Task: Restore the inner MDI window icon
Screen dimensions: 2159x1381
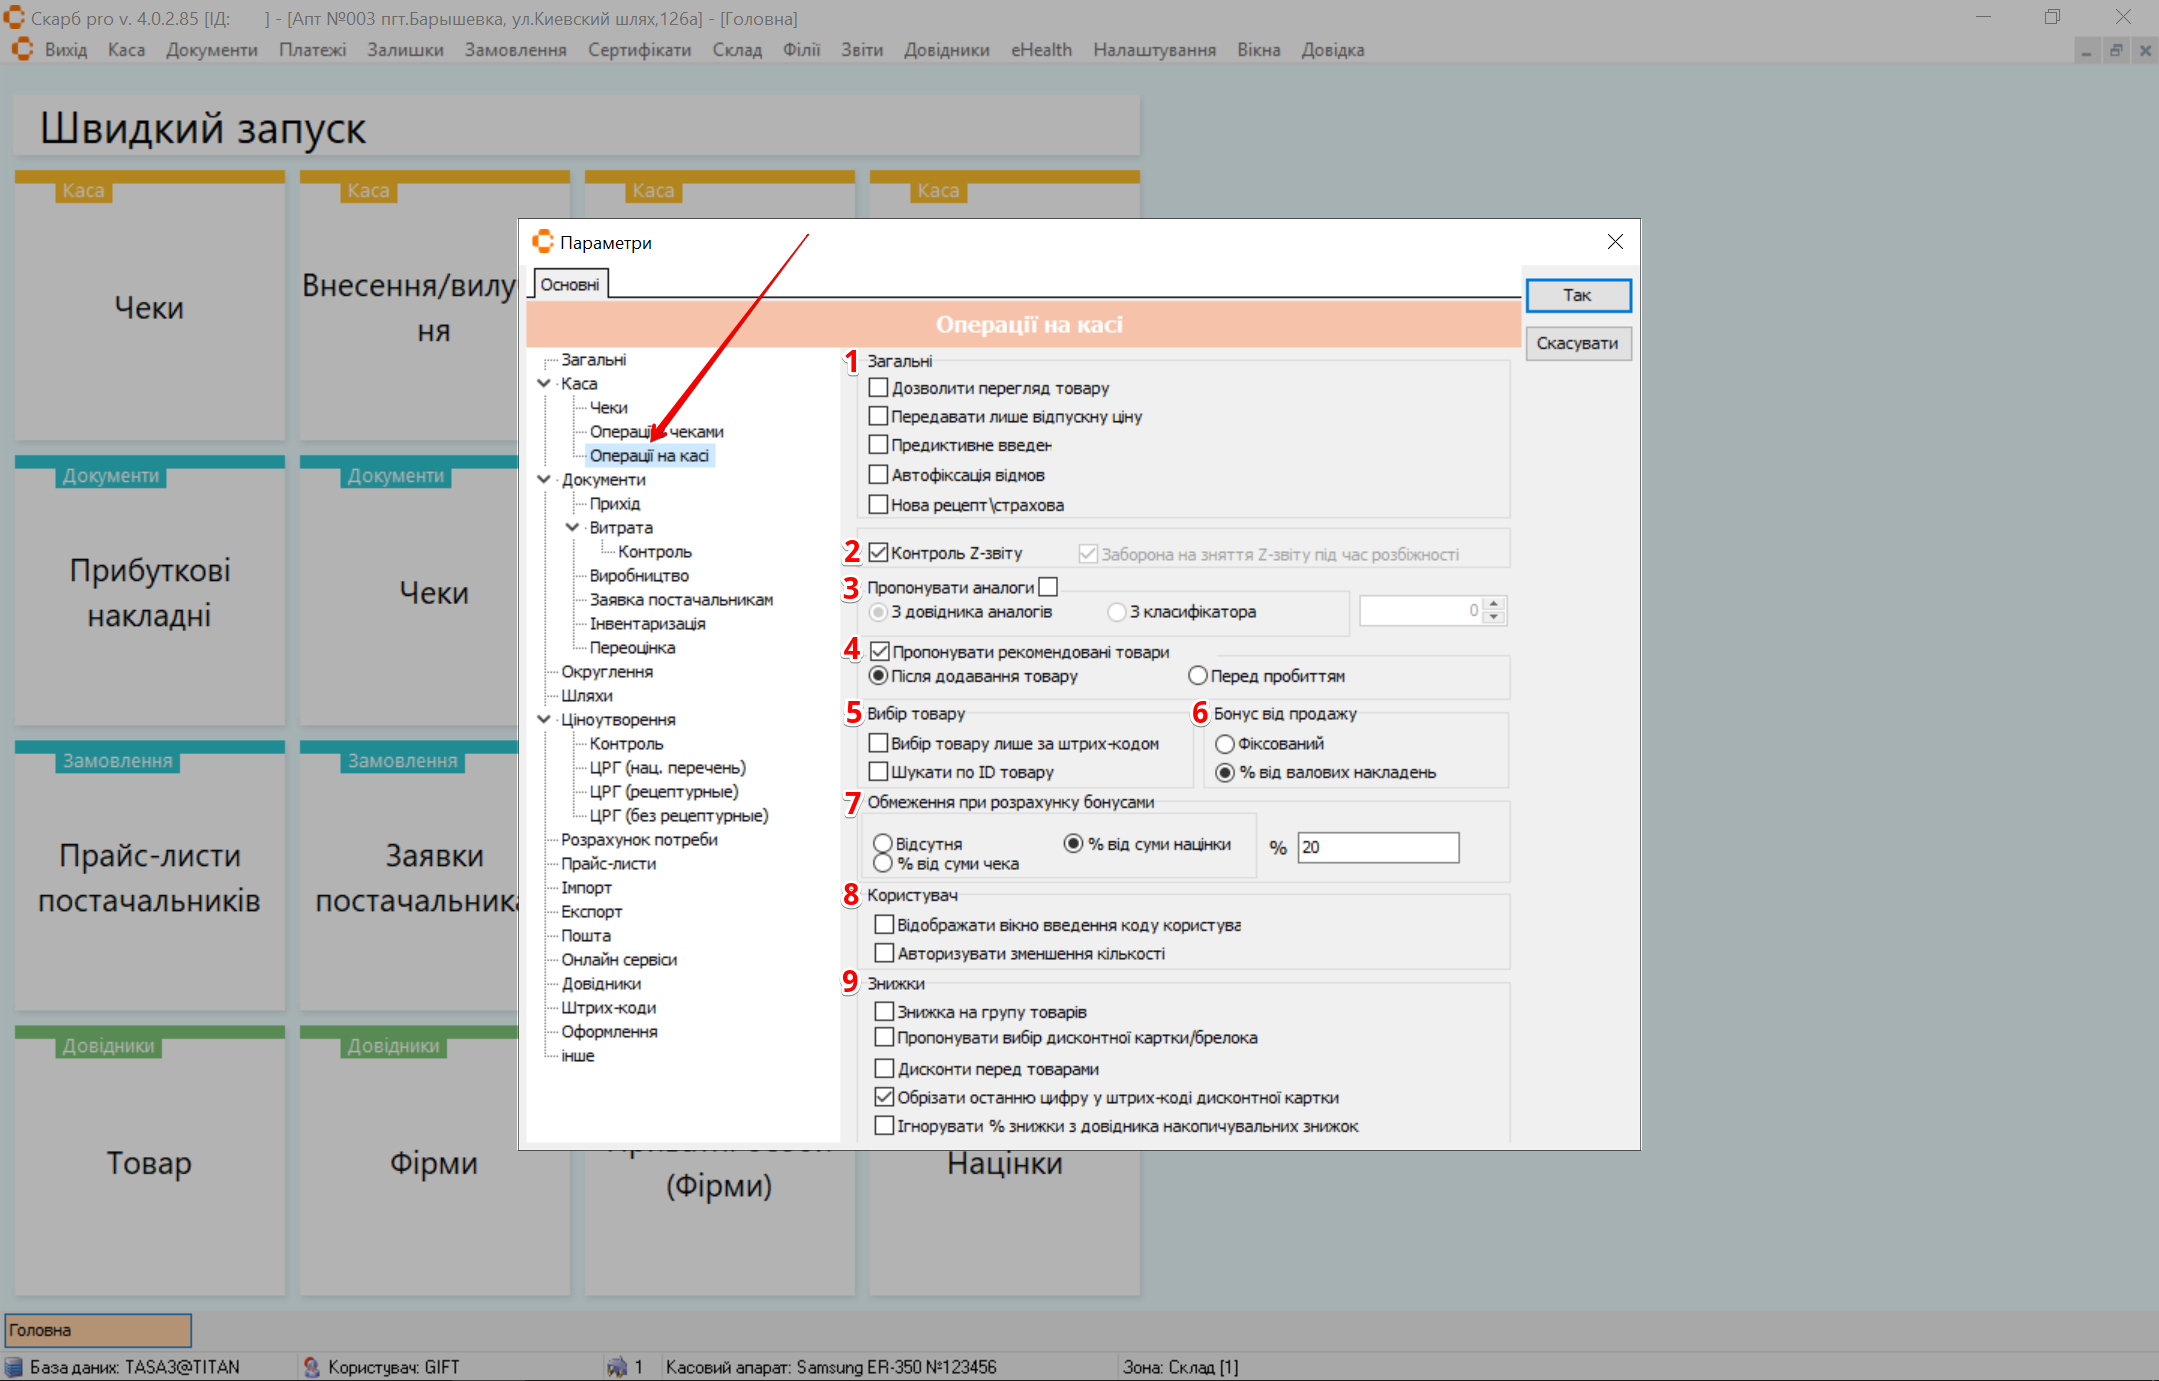Action: [2116, 51]
